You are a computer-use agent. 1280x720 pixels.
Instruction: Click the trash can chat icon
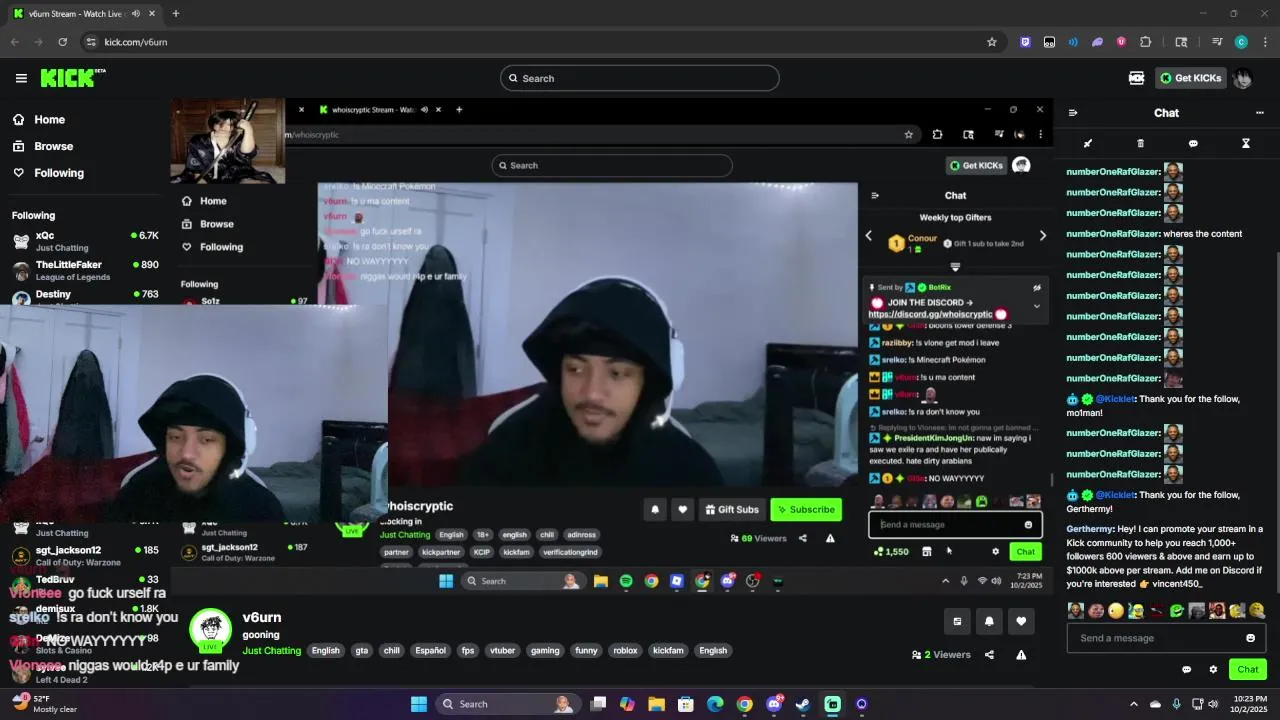1140,143
